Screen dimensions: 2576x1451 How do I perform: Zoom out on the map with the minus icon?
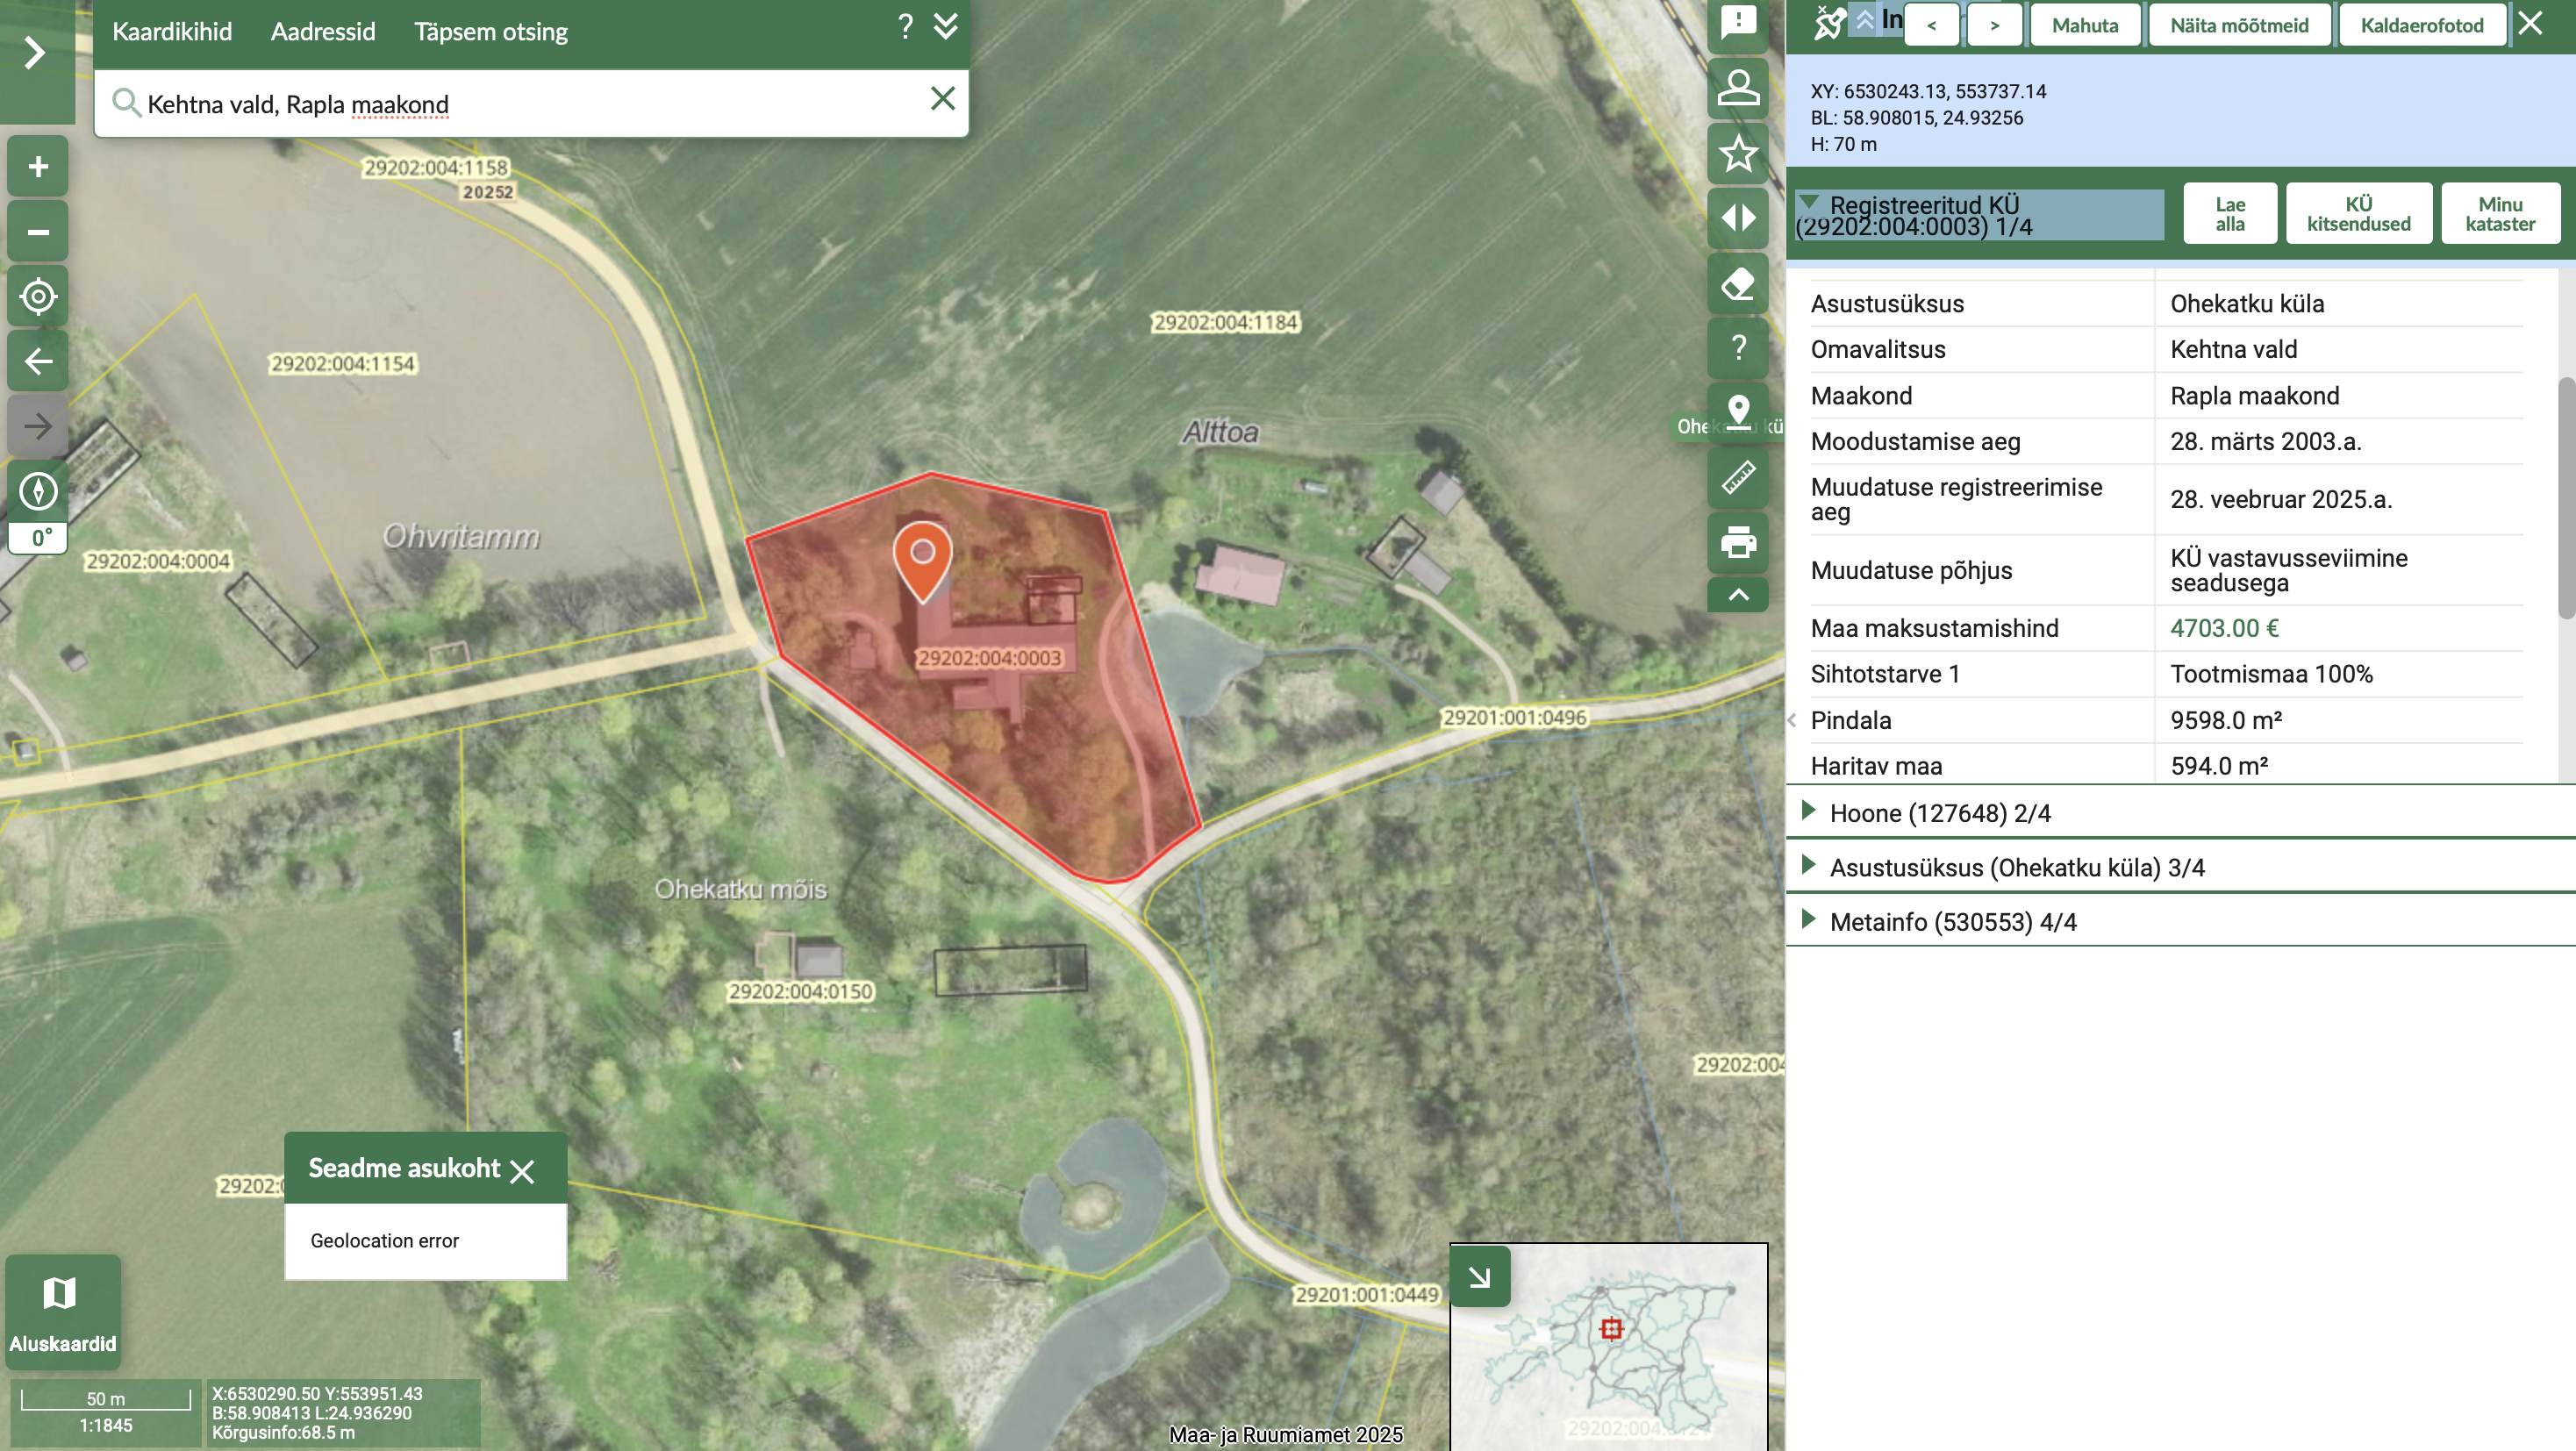38,232
